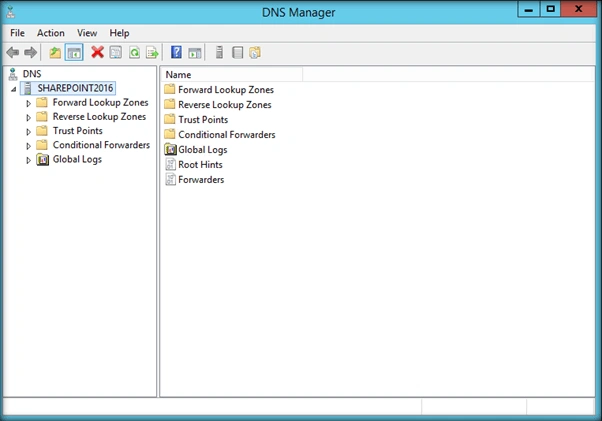
Task: Select Forward Lookup Zones label in tree
Action: (x=101, y=102)
